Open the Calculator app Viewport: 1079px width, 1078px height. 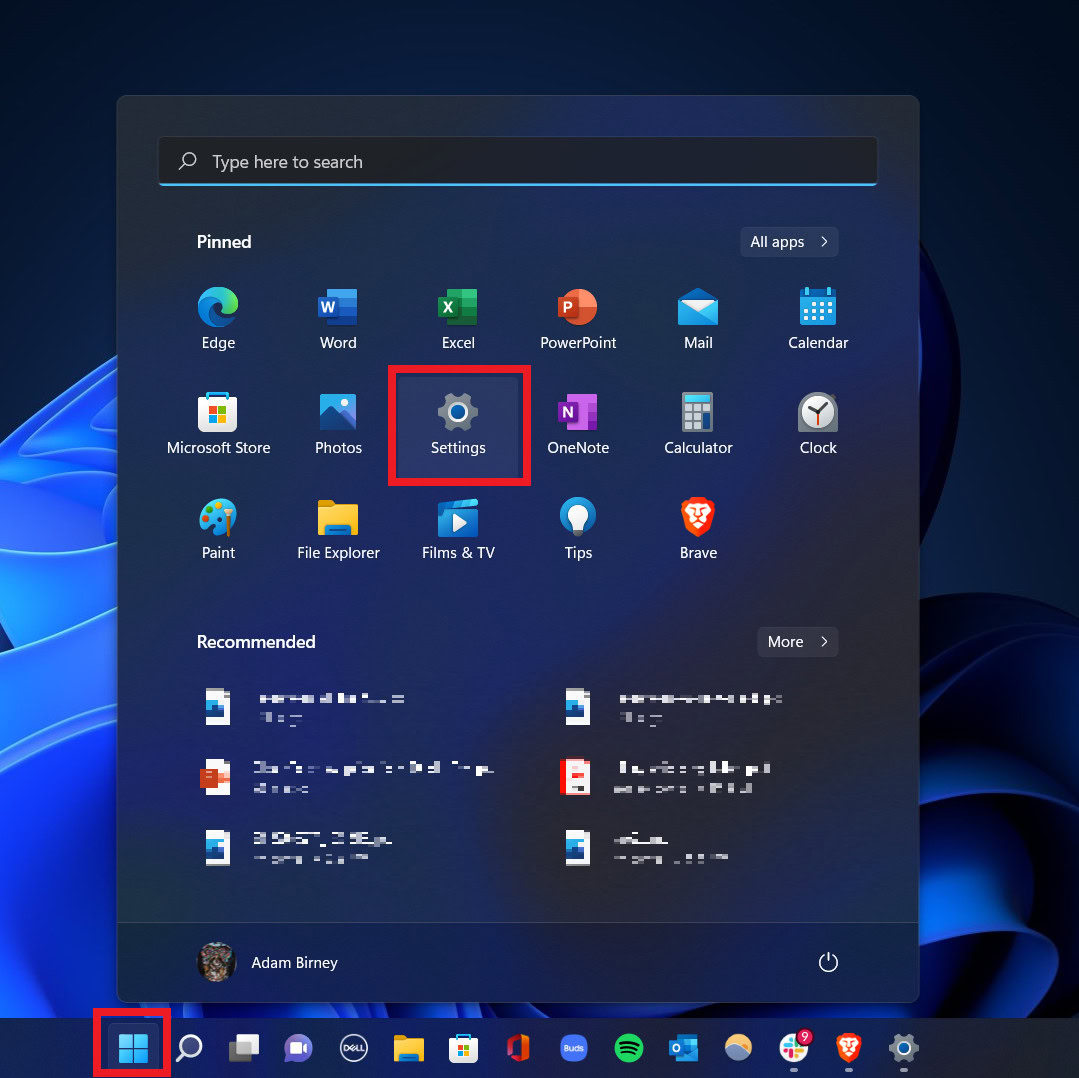pyautogui.click(x=698, y=425)
